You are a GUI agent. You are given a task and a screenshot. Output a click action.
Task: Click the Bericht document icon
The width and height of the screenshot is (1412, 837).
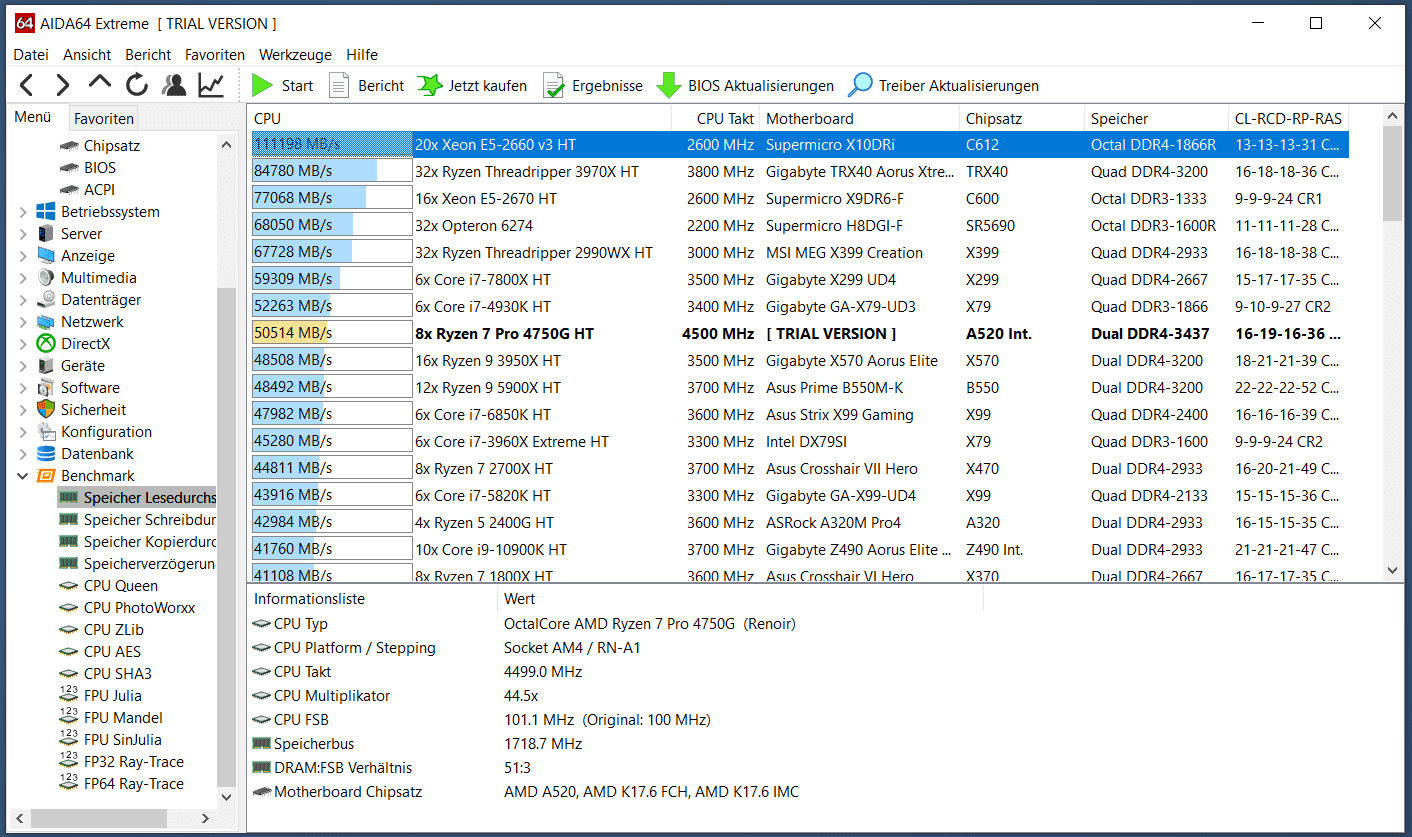(x=339, y=86)
